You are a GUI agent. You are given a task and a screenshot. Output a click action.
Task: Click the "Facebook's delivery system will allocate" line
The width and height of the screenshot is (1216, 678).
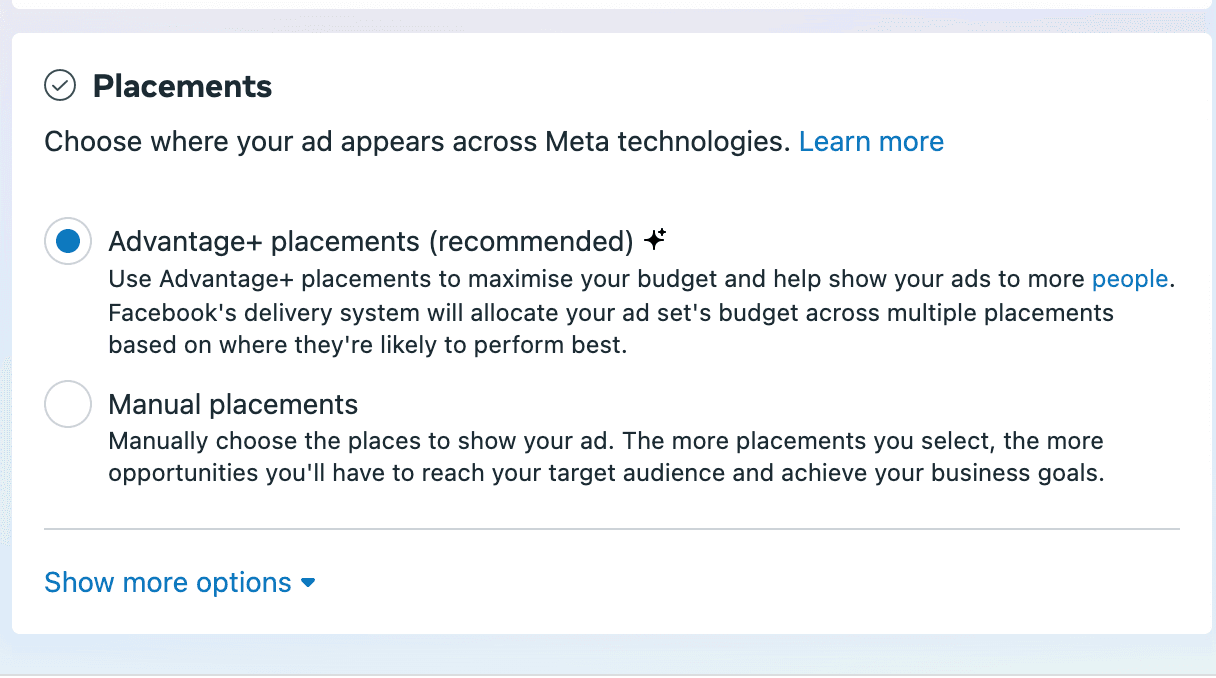click(x=400, y=313)
